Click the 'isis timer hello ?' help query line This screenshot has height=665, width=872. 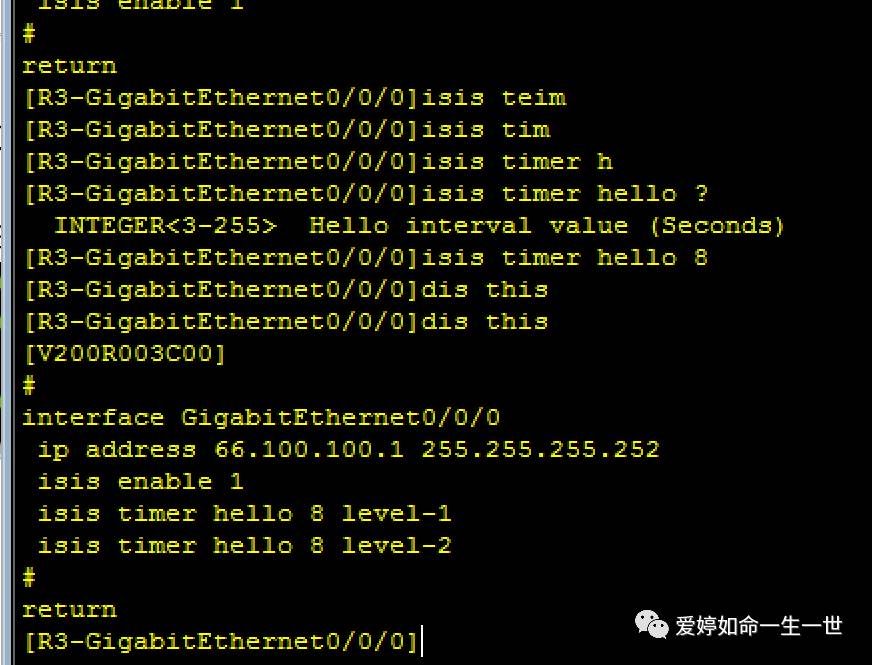[366, 194]
